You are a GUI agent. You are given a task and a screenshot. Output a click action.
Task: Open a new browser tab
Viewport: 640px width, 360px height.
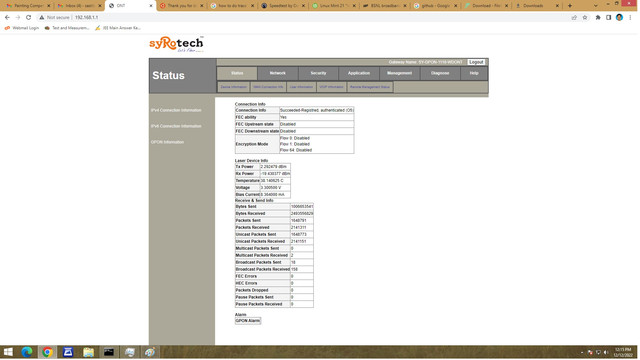click(x=570, y=6)
